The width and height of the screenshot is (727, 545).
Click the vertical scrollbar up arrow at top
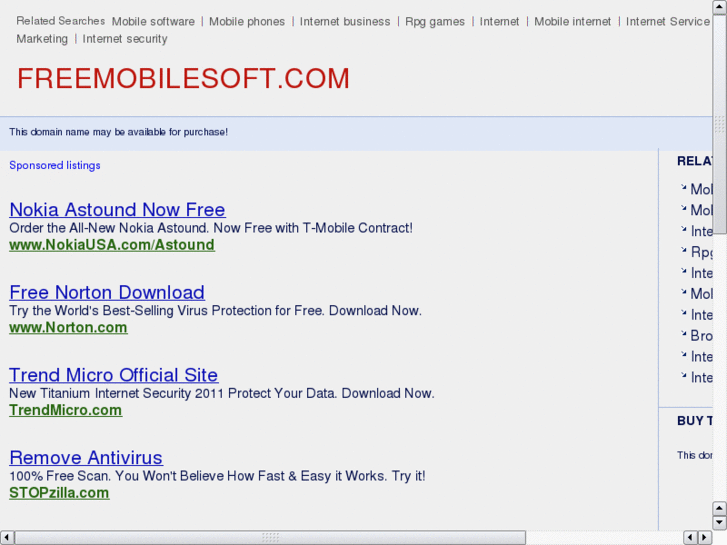[720, 7]
